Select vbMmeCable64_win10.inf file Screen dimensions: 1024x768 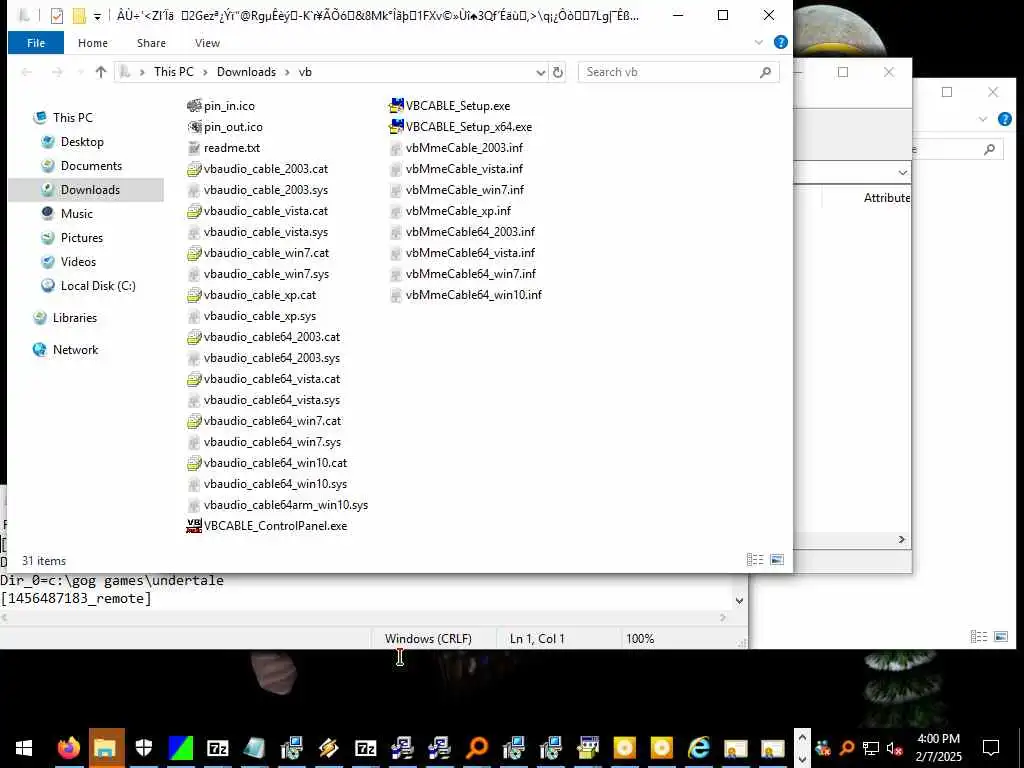466,295
